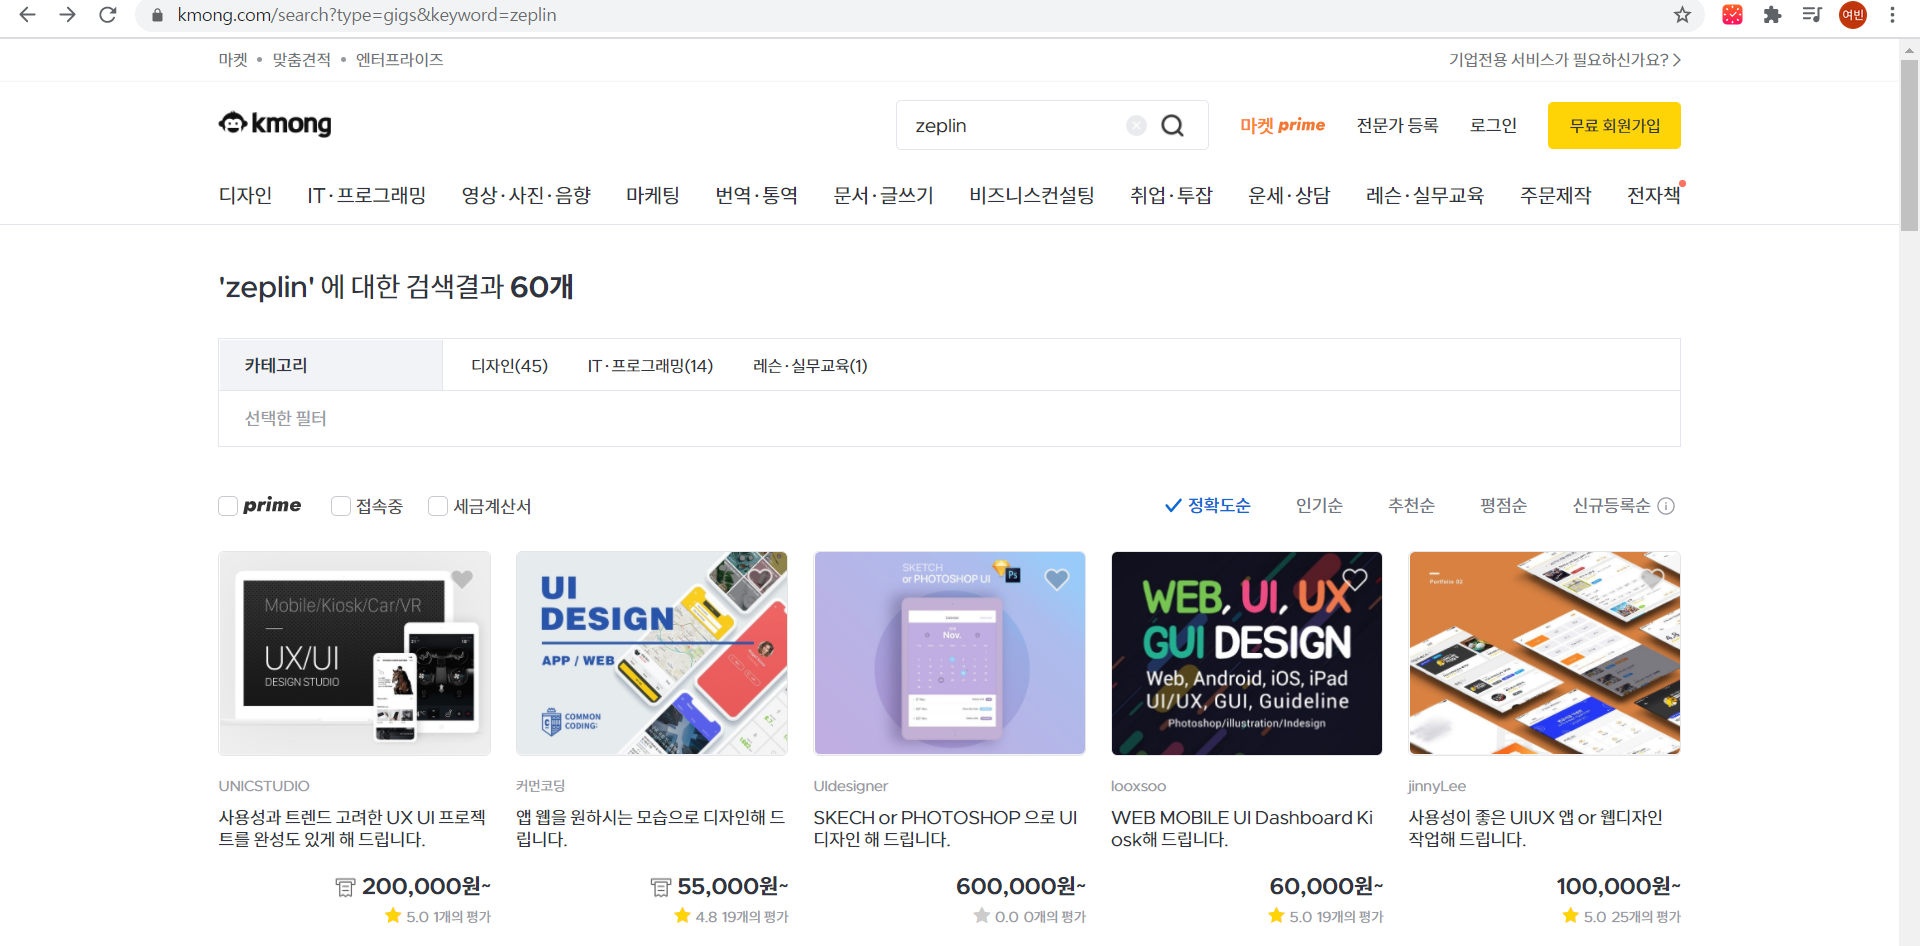Open 사용성이 좋은 UIUX 앱 gig title

(1535, 828)
